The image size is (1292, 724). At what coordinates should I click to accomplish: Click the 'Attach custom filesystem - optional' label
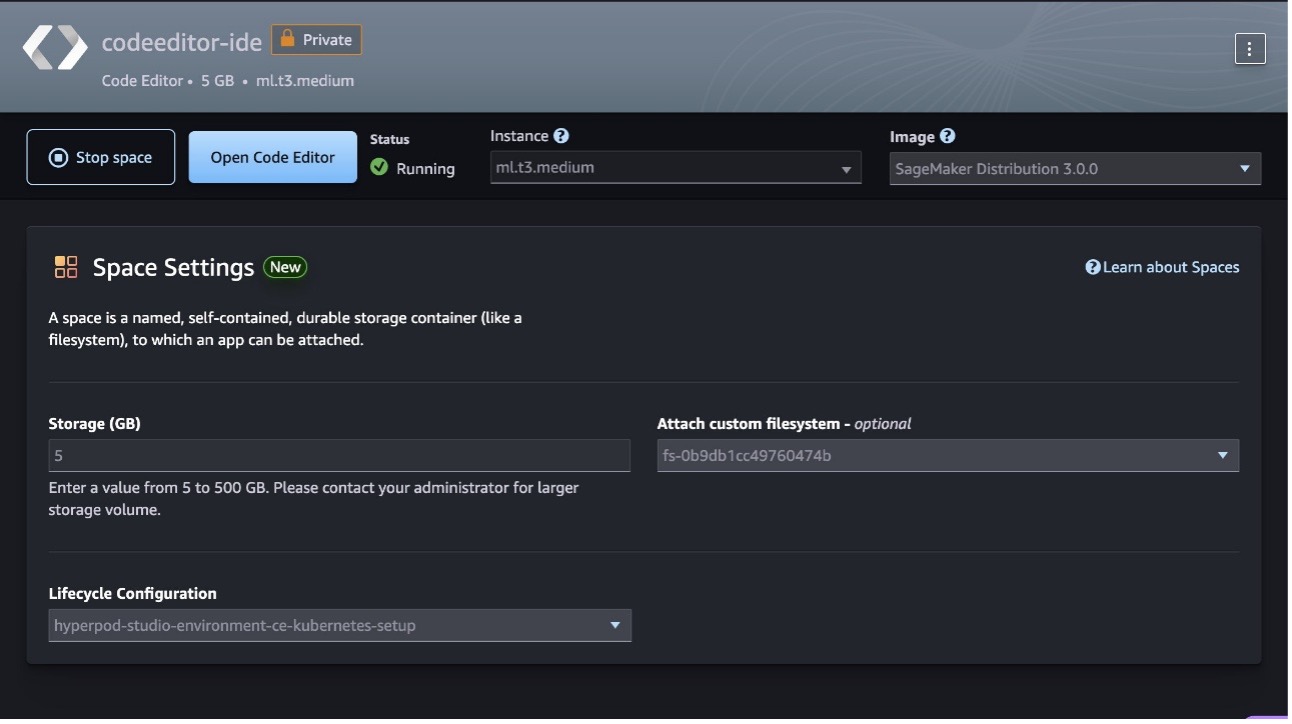(x=784, y=424)
